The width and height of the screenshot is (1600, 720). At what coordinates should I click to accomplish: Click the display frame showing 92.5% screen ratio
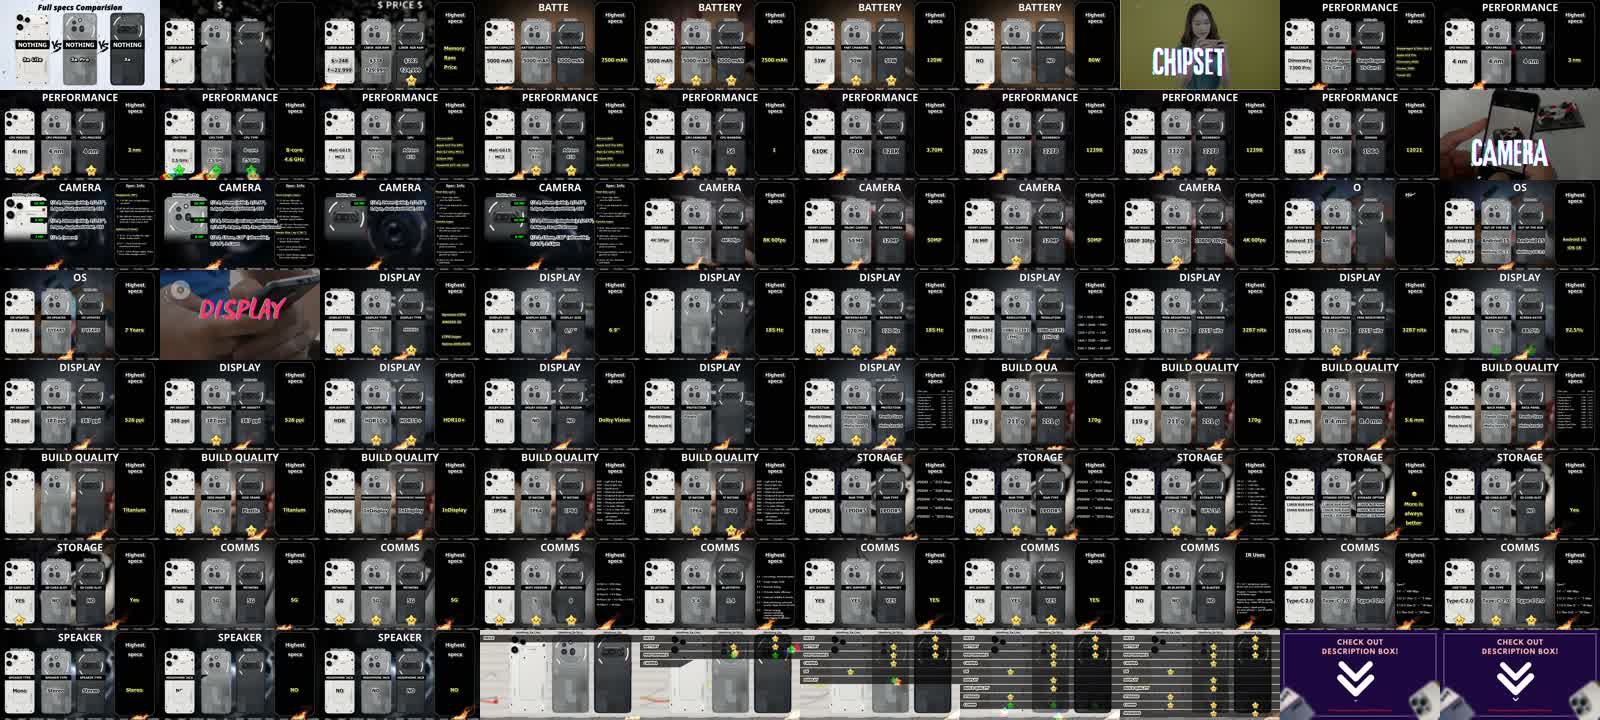pyautogui.click(x=1520, y=315)
